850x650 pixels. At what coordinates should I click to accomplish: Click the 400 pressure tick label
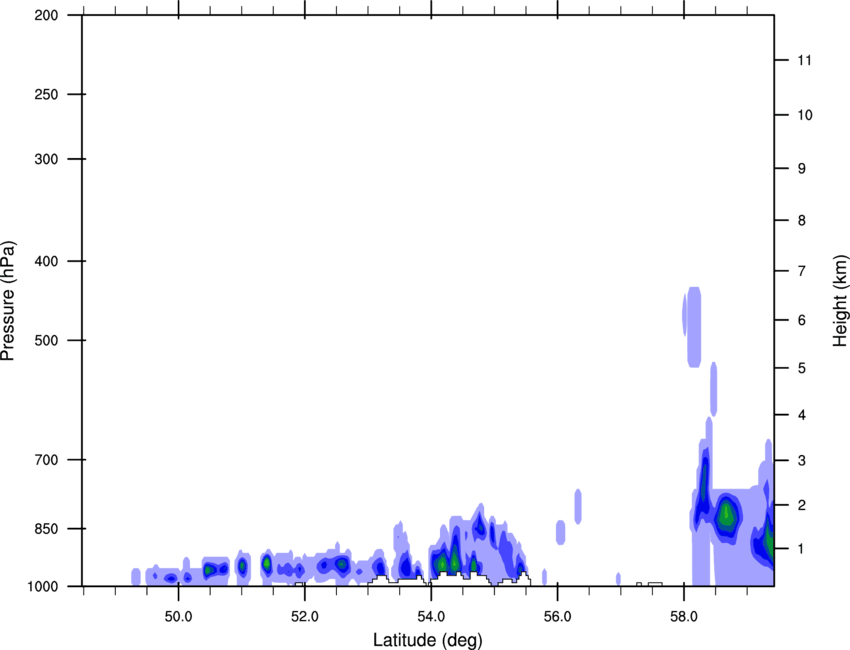[x=47, y=261]
